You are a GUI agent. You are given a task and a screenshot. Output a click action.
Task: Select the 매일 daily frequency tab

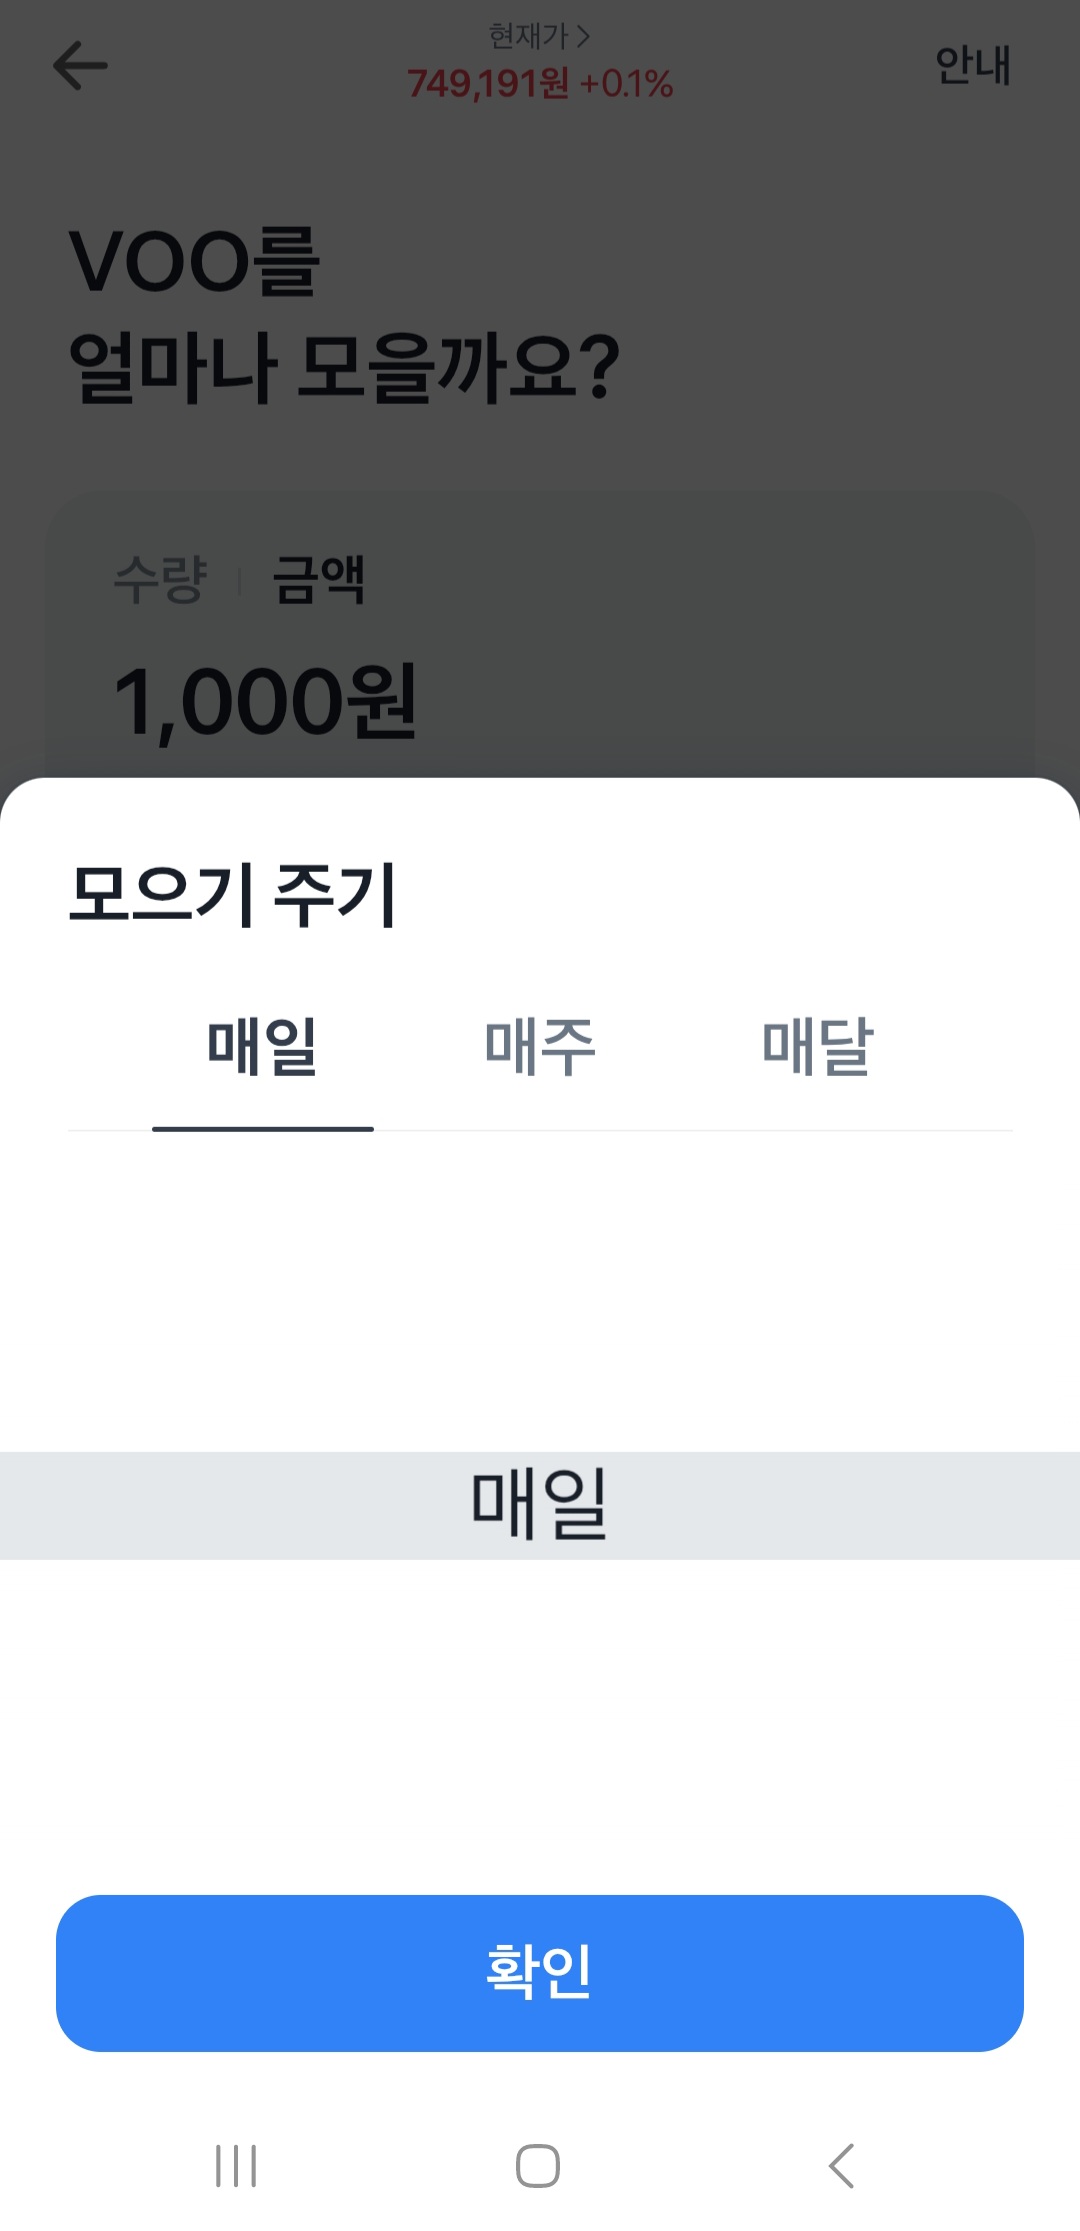[x=262, y=1045]
